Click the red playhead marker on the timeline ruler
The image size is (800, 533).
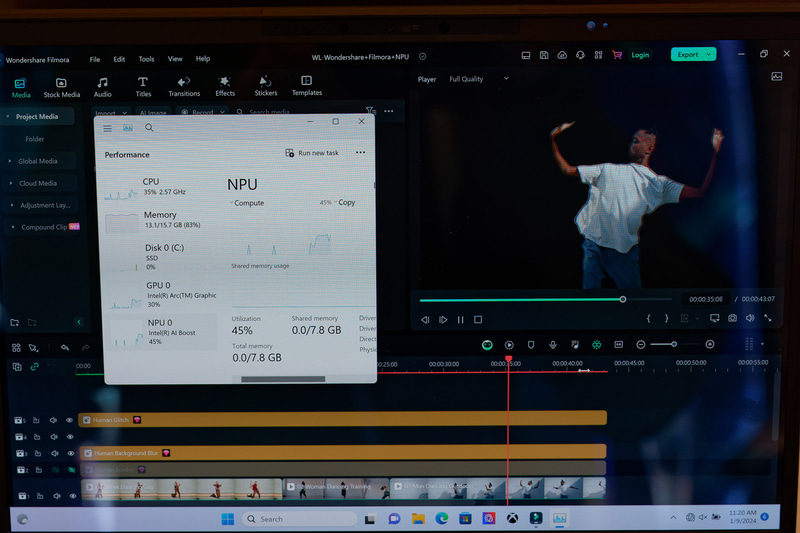tap(508, 360)
